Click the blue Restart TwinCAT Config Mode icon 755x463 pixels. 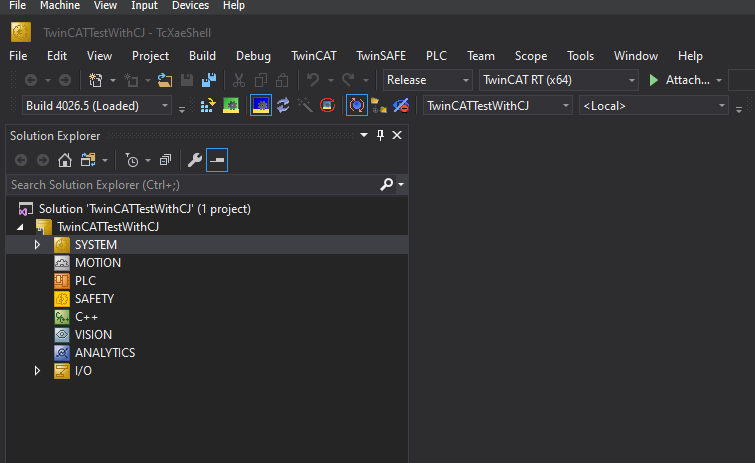point(260,105)
